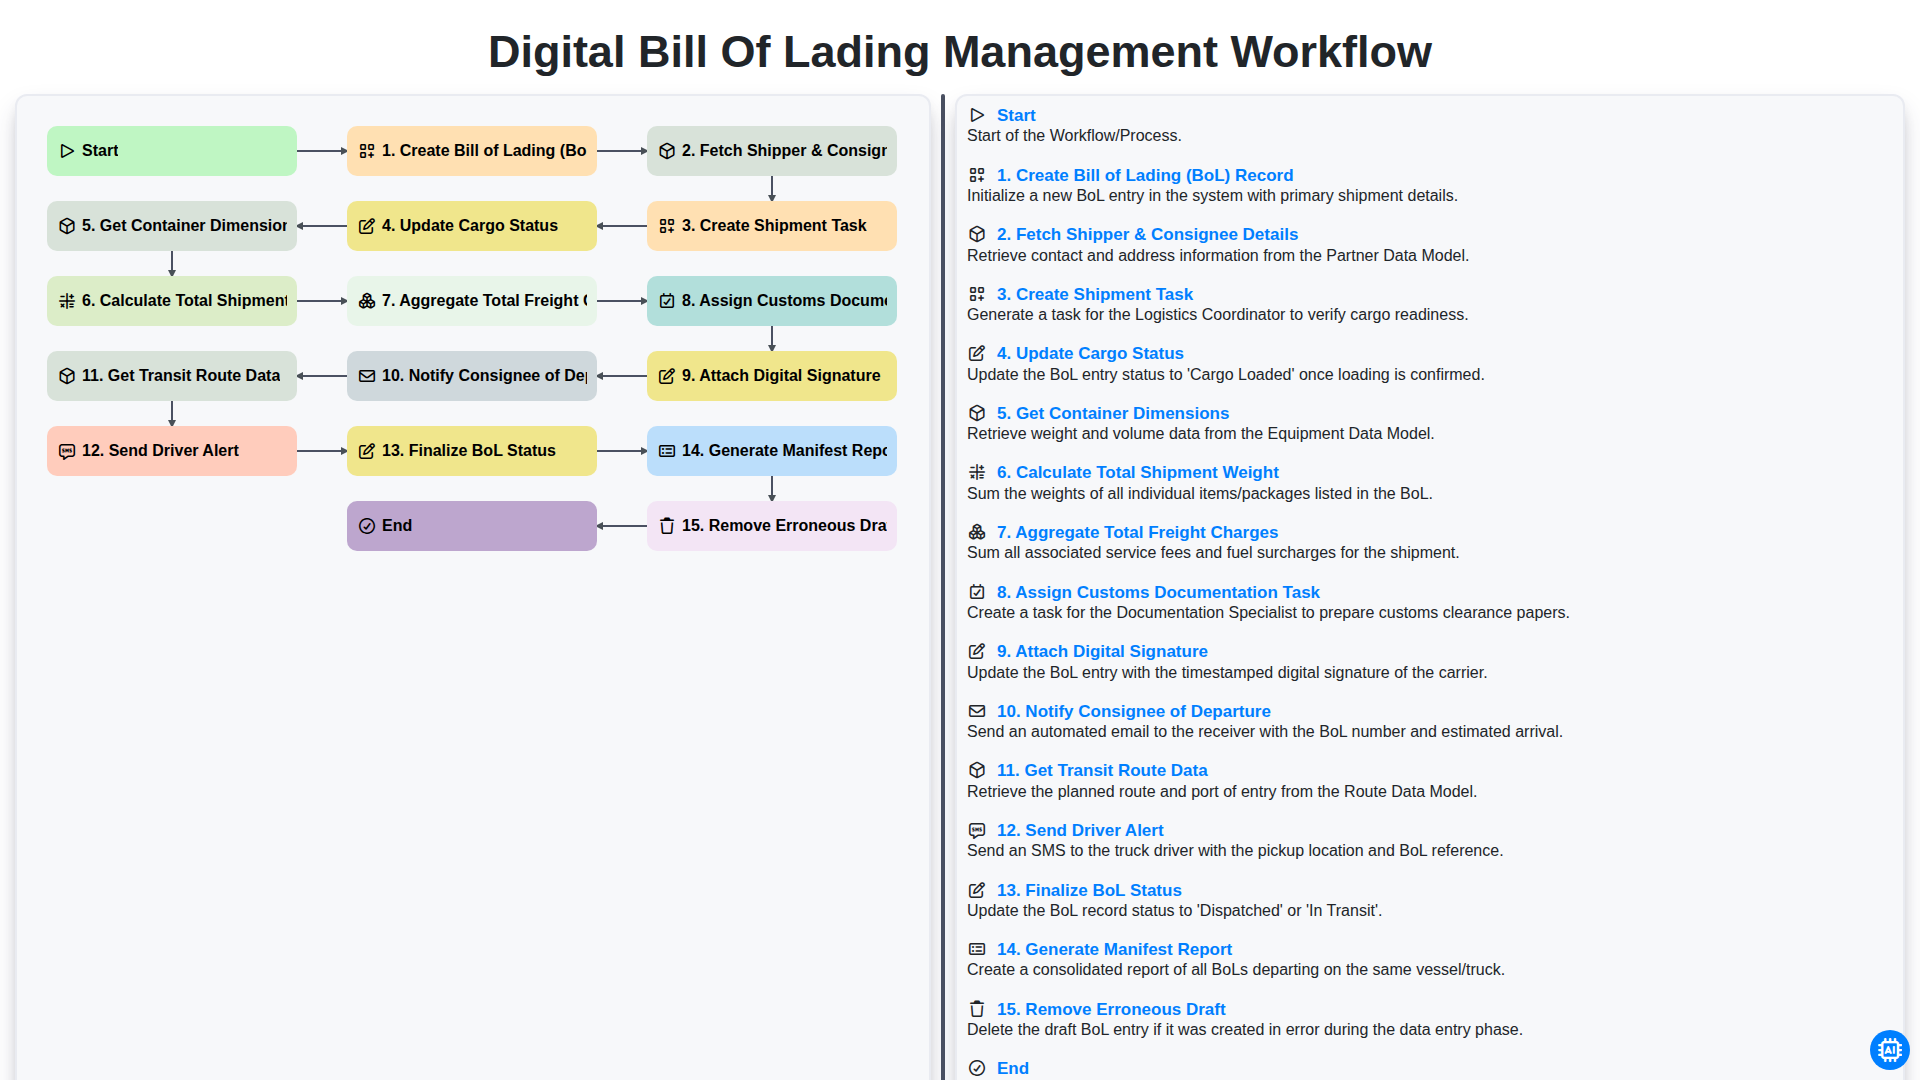
Task: Select the Get Transit Route Data node
Action: [172, 376]
